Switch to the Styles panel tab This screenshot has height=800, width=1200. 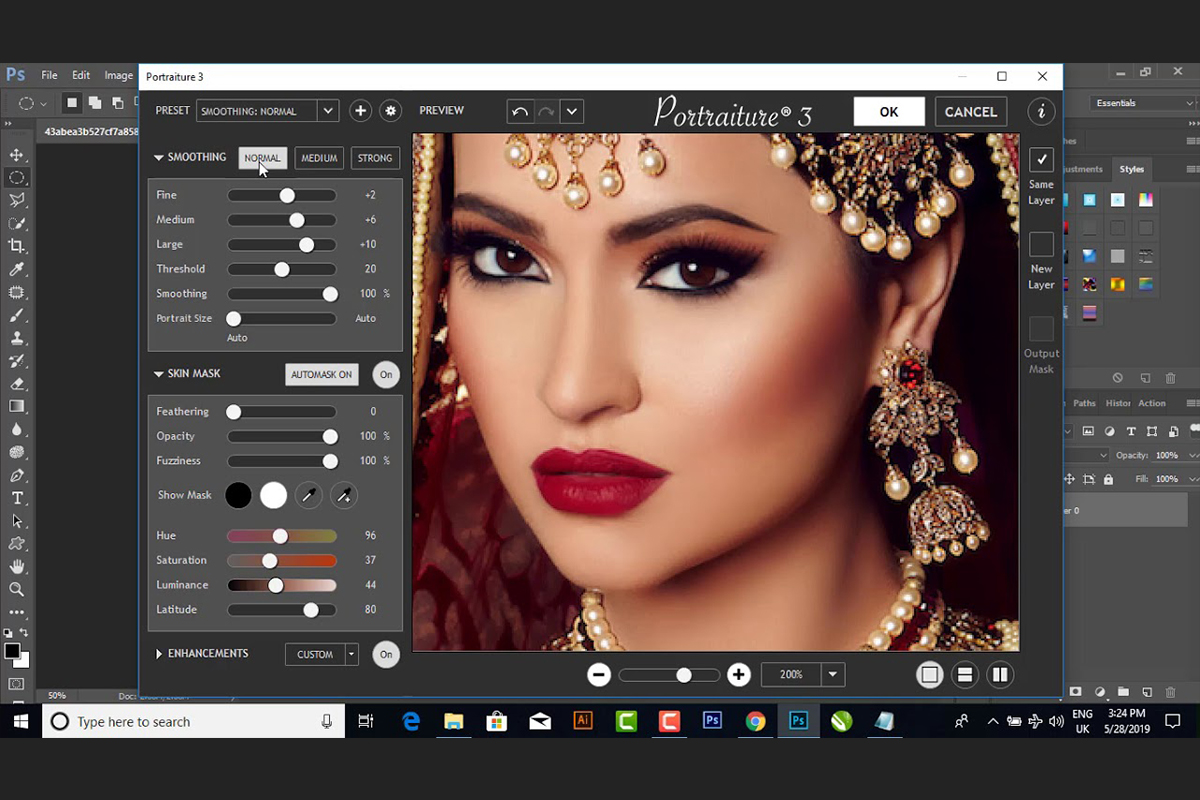click(x=1131, y=169)
